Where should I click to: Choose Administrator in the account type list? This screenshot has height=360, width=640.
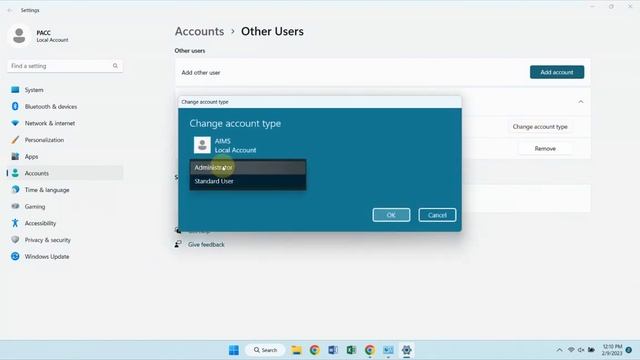point(248,167)
